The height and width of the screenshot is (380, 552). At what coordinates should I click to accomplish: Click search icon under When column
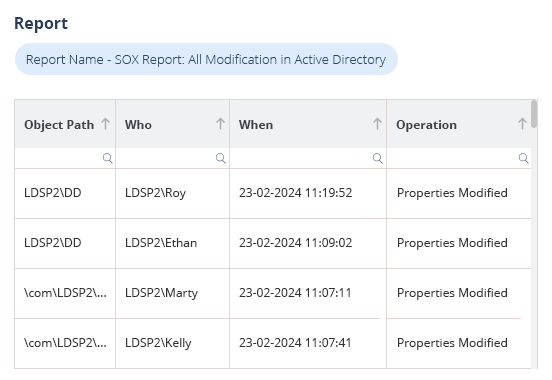coord(378,158)
